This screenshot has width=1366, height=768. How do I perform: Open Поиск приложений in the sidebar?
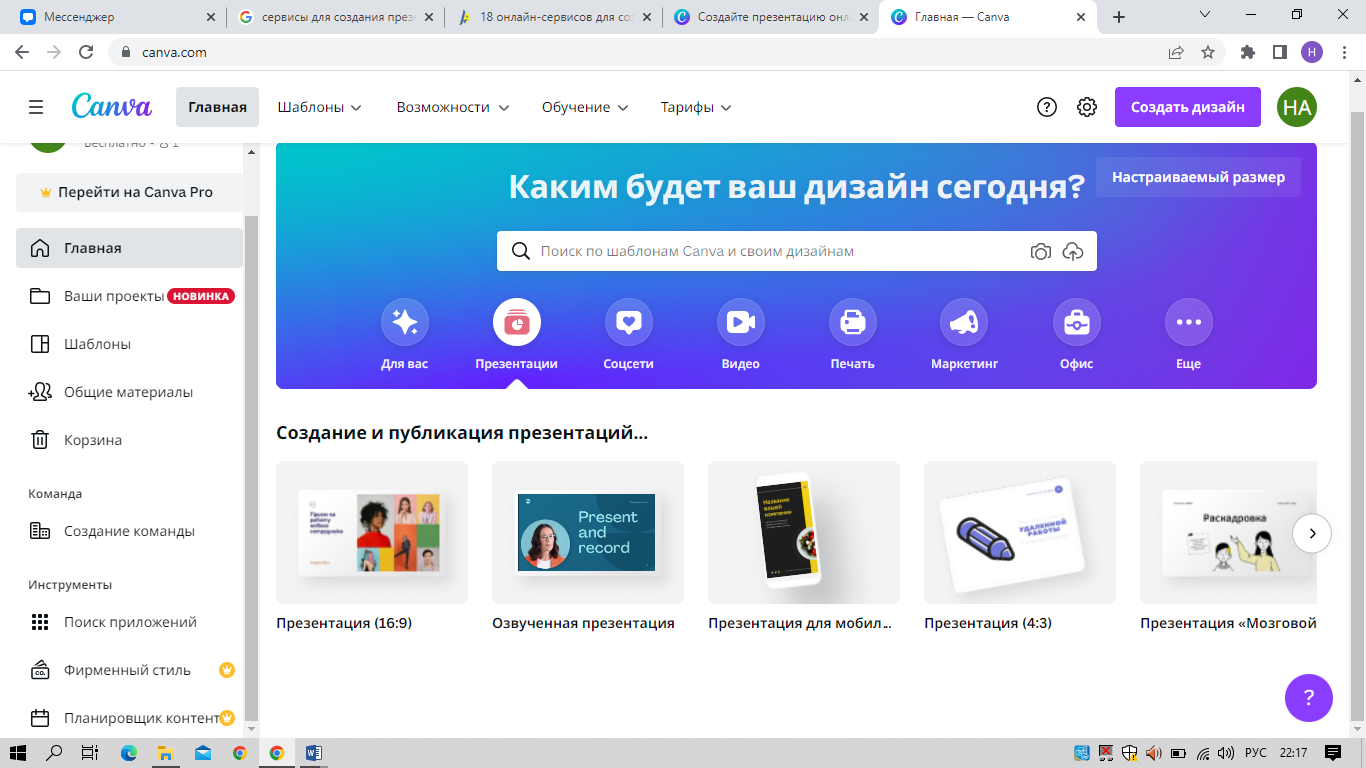(x=129, y=622)
